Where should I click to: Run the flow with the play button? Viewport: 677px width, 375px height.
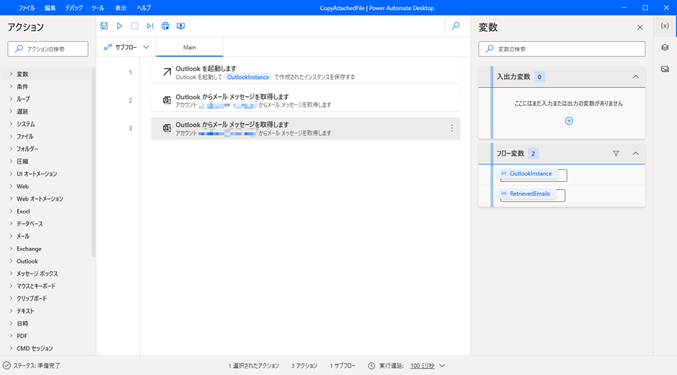[x=120, y=26]
